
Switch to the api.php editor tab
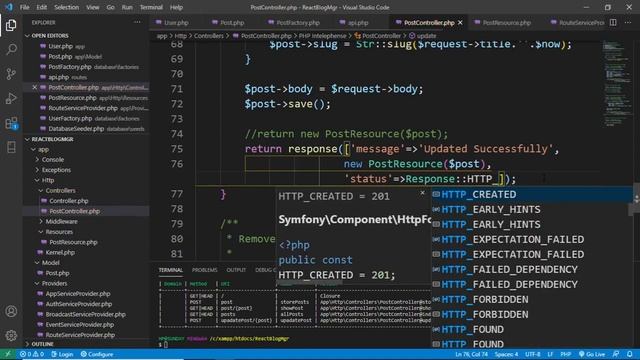coord(358,23)
